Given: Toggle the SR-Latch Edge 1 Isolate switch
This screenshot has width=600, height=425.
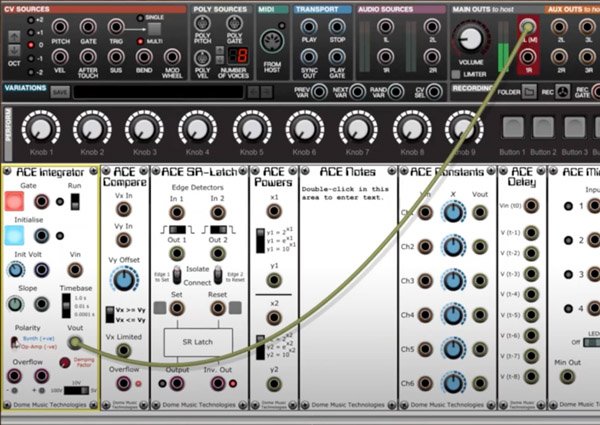Looking at the screenshot, I should [x=177, y=275].
